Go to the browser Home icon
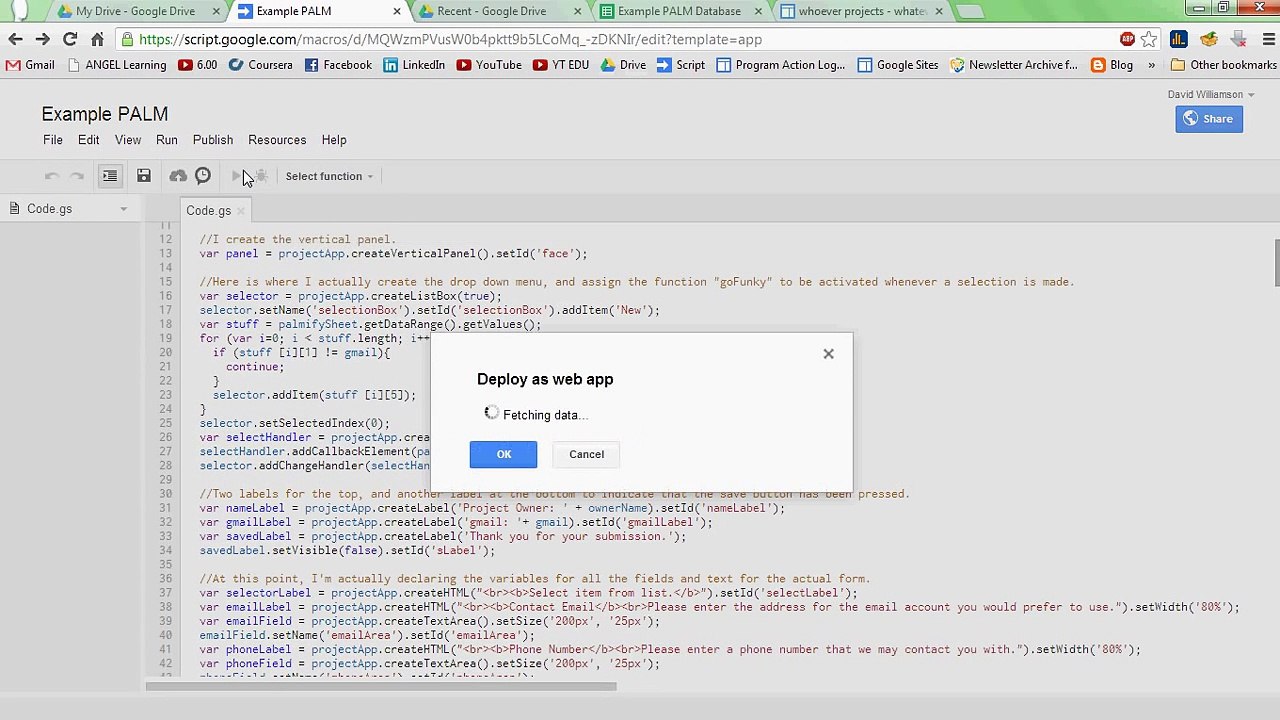Viewport: 1280px width, 720px height. coord(97,39)
